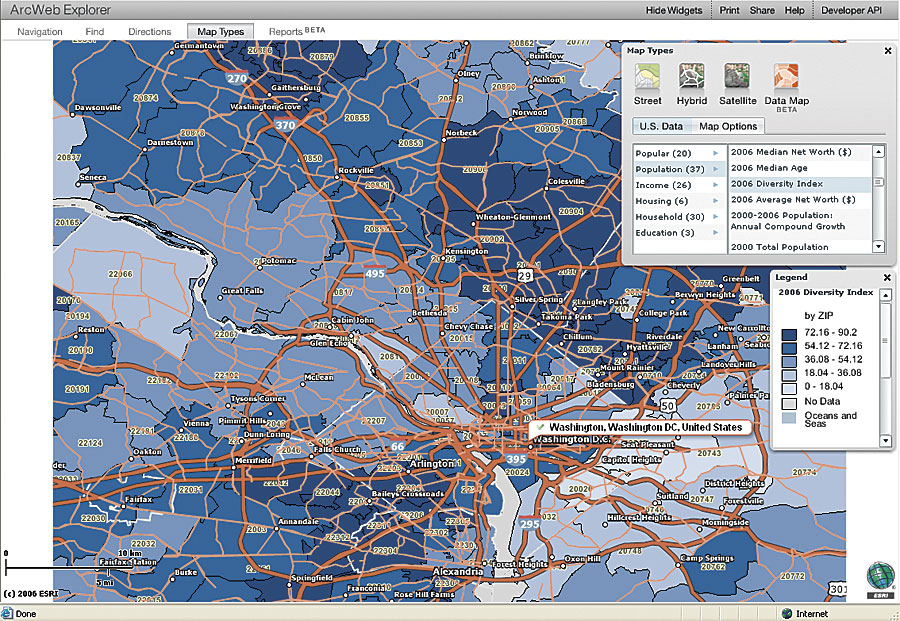Select the Data Map type icon
This screenshot has width=900, height=621.
point(786,77)
